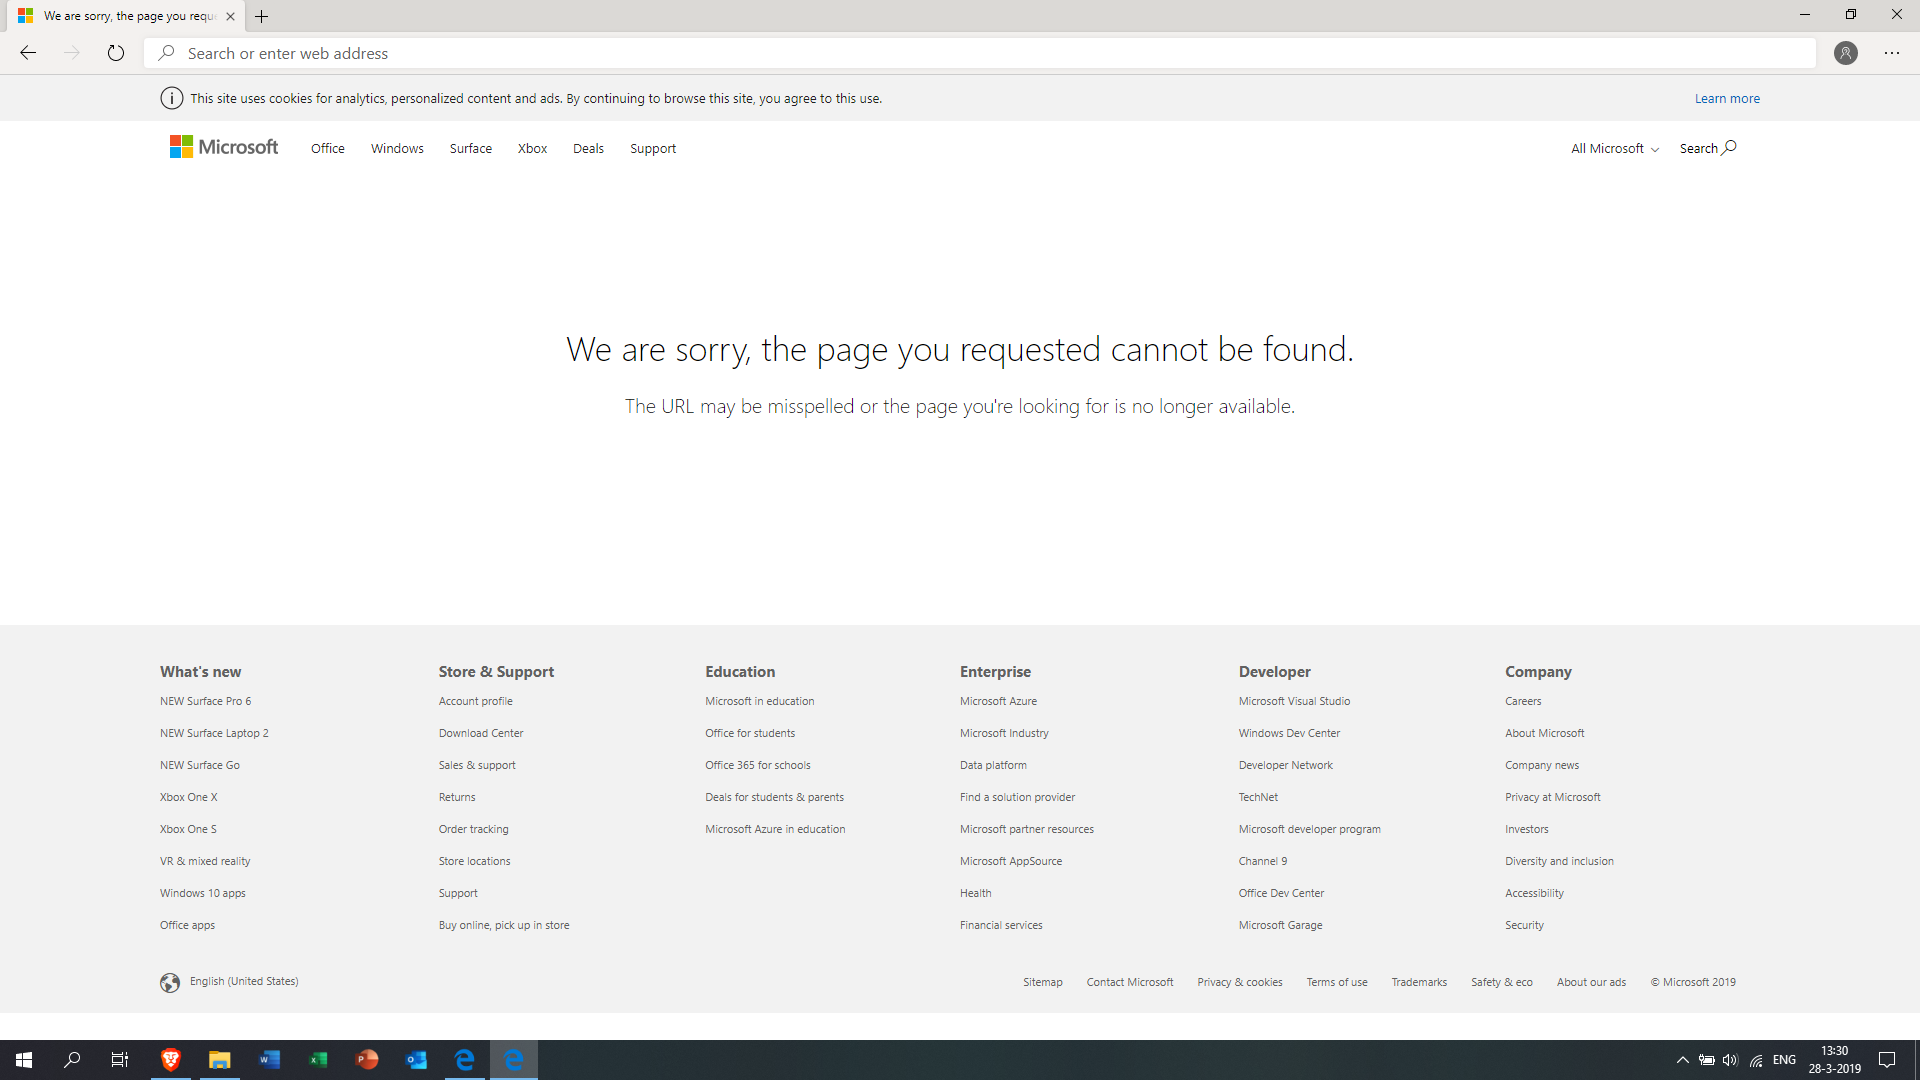Launch Brave browser from taskbar
Viewport: 1920px width, 1080px height.
coord(171,1060)
